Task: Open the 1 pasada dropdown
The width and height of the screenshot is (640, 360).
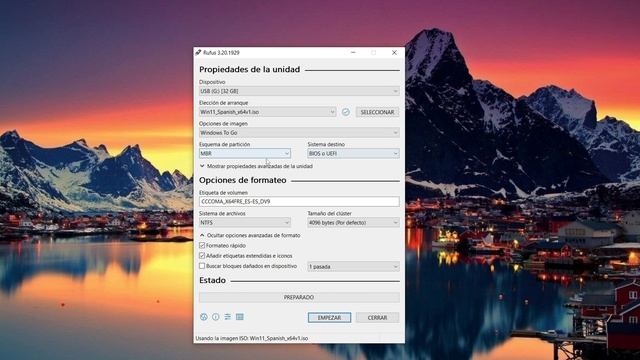Action: point(353,267)
